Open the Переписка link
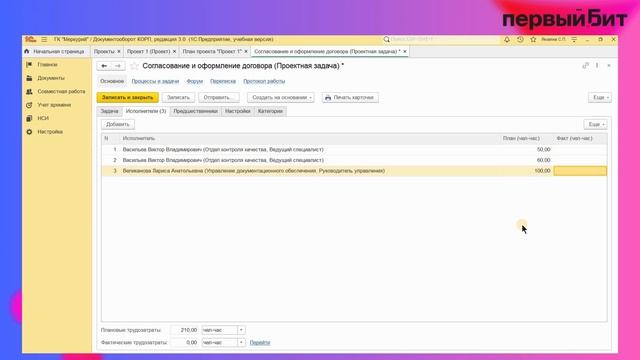This screenshot has height=360, width=640. [x=223, y=81]
